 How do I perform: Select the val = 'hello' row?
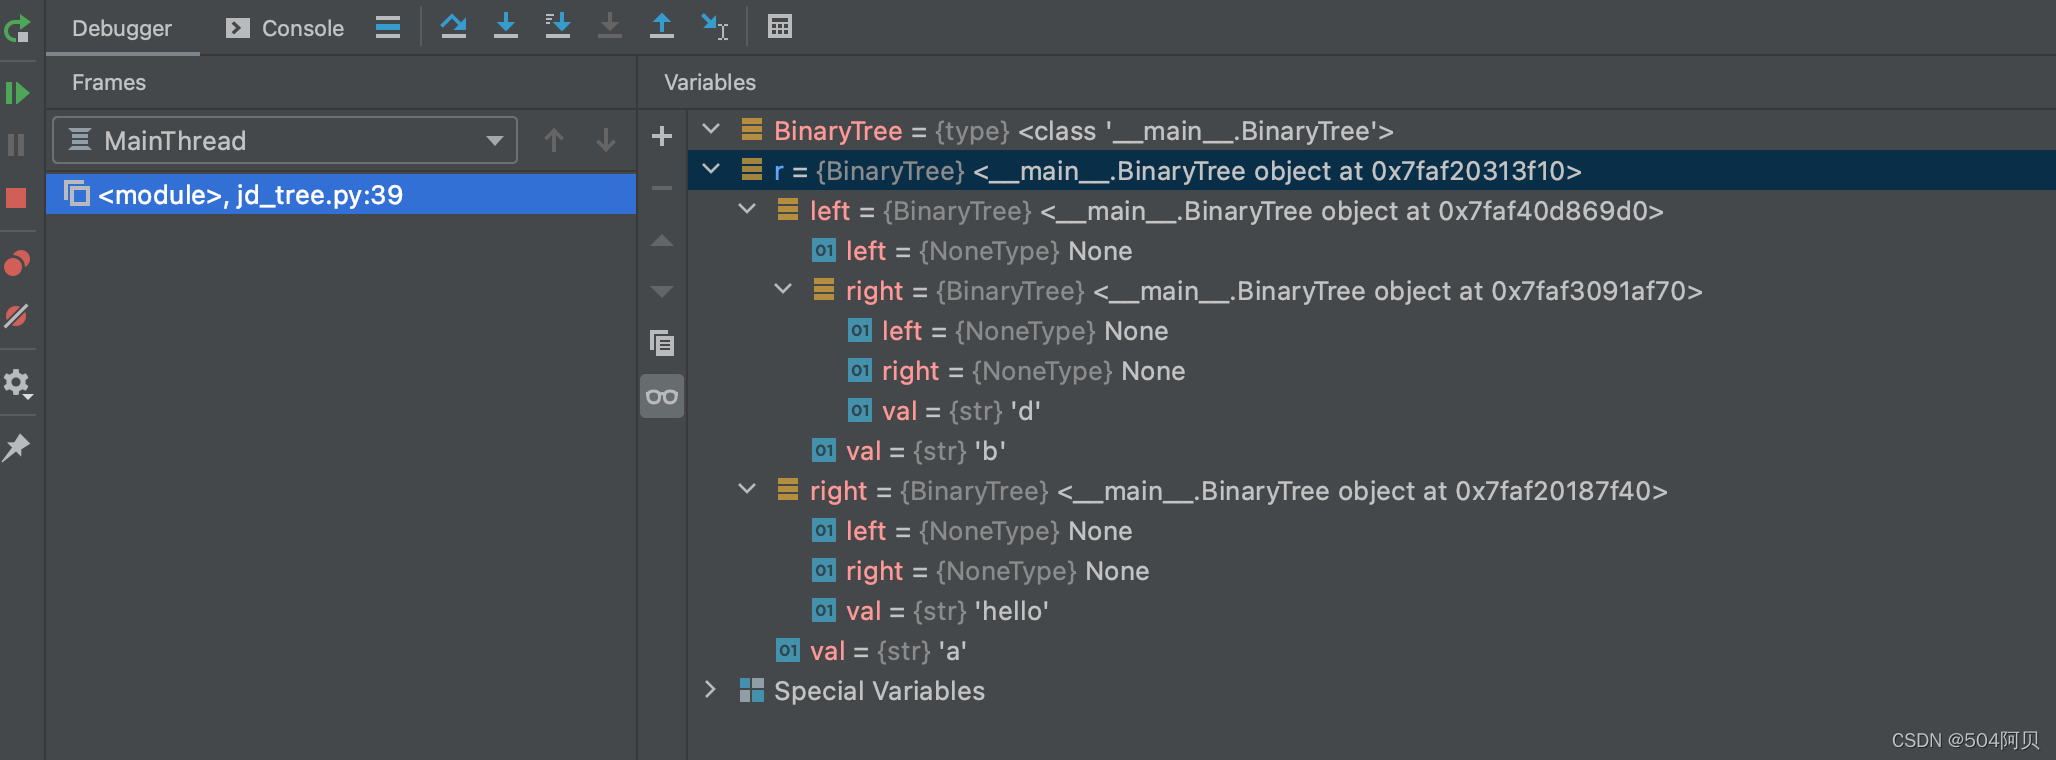1371,610
